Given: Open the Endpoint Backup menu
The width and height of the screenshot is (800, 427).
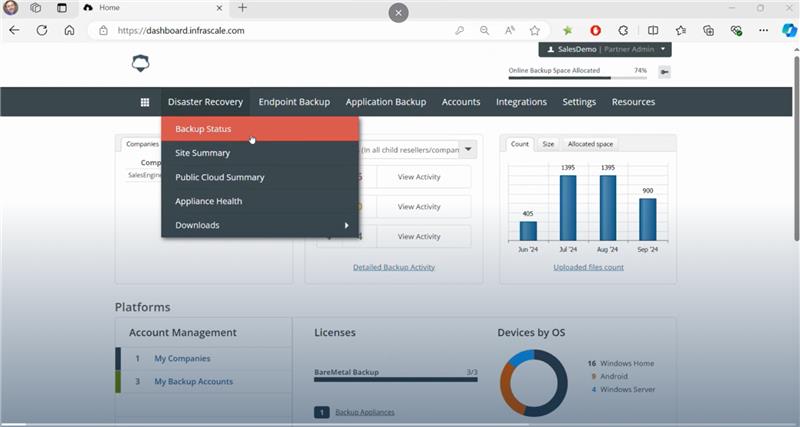Looking at the screenshot, I should click(294, 102).
